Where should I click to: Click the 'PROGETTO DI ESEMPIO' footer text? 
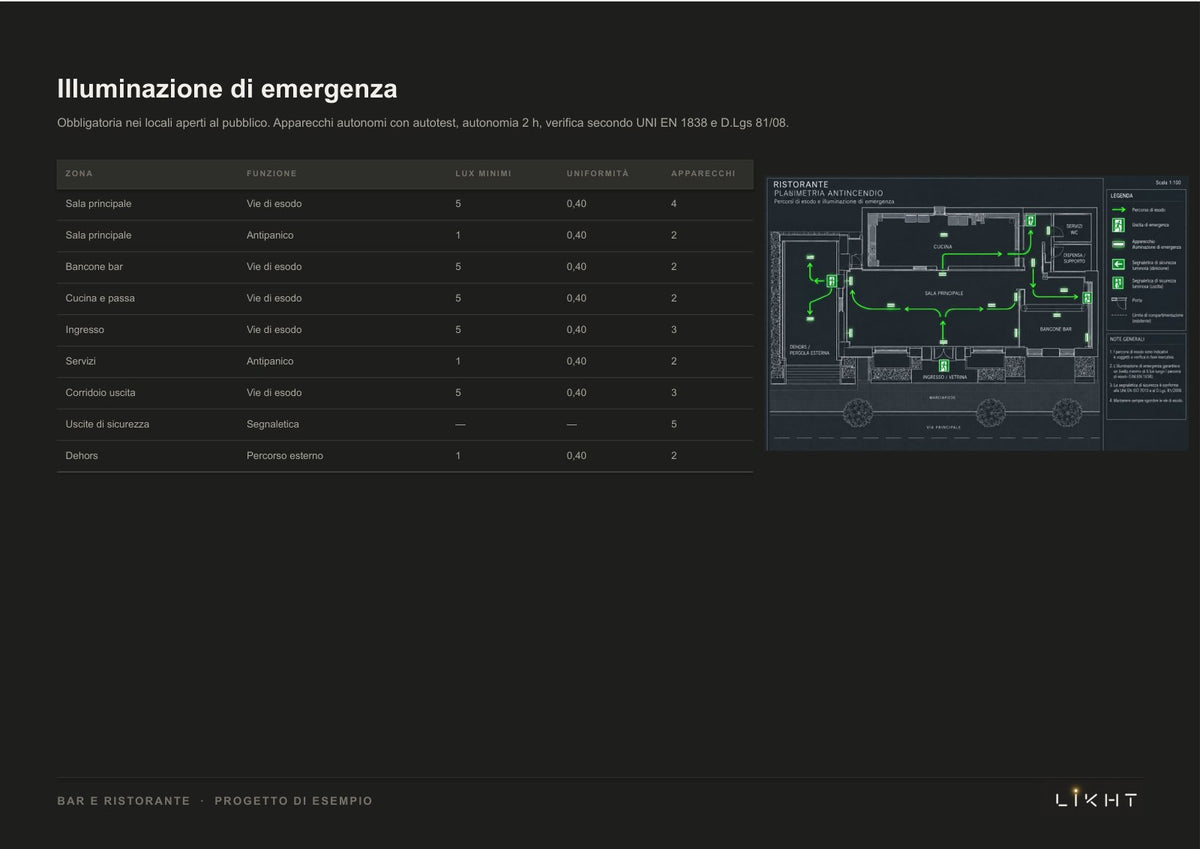point(293,801)
